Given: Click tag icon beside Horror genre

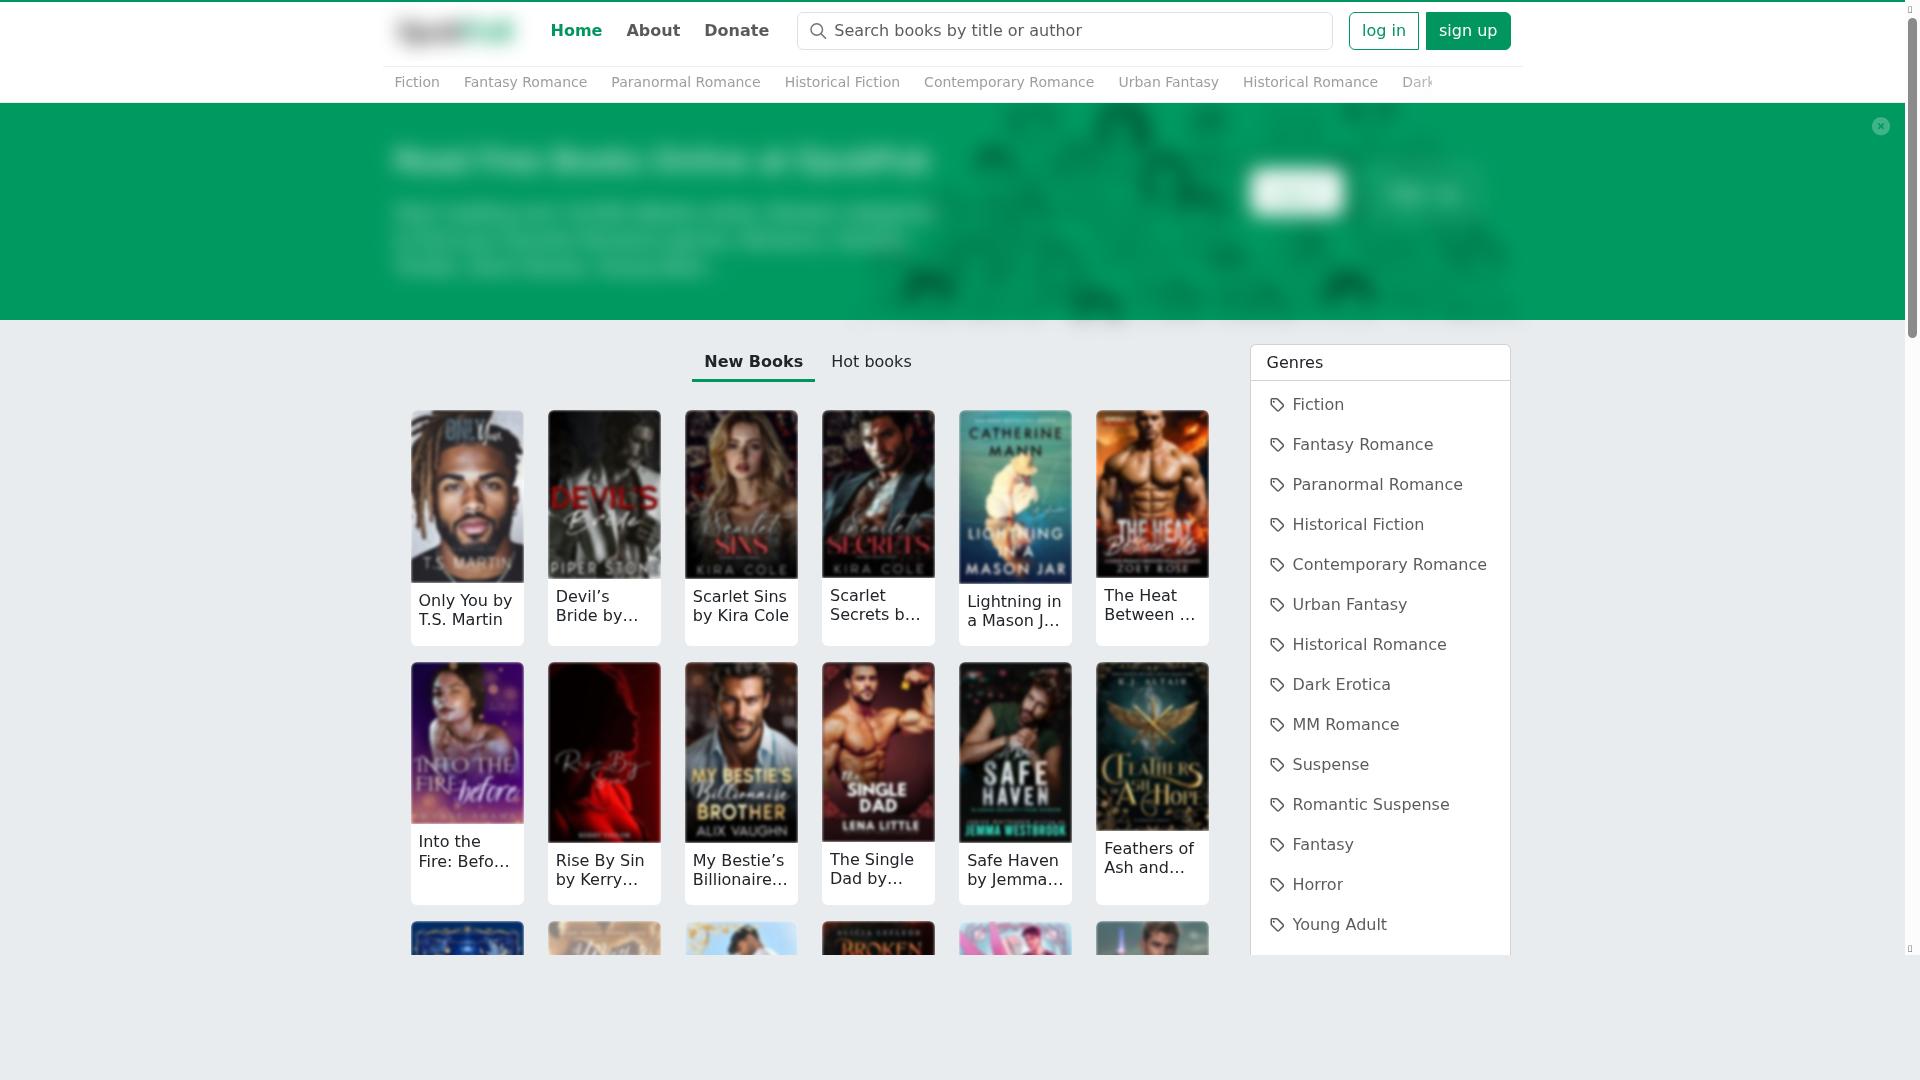Looking at the screenshot, I should pos(1277,885).
